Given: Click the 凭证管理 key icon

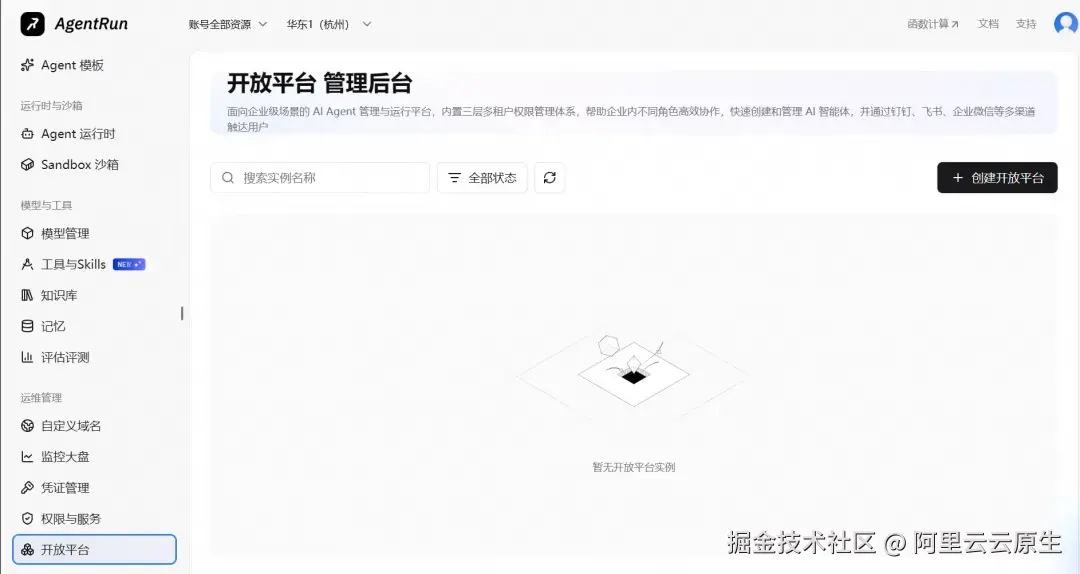Looking at the screenshot, I should (27, 488).
